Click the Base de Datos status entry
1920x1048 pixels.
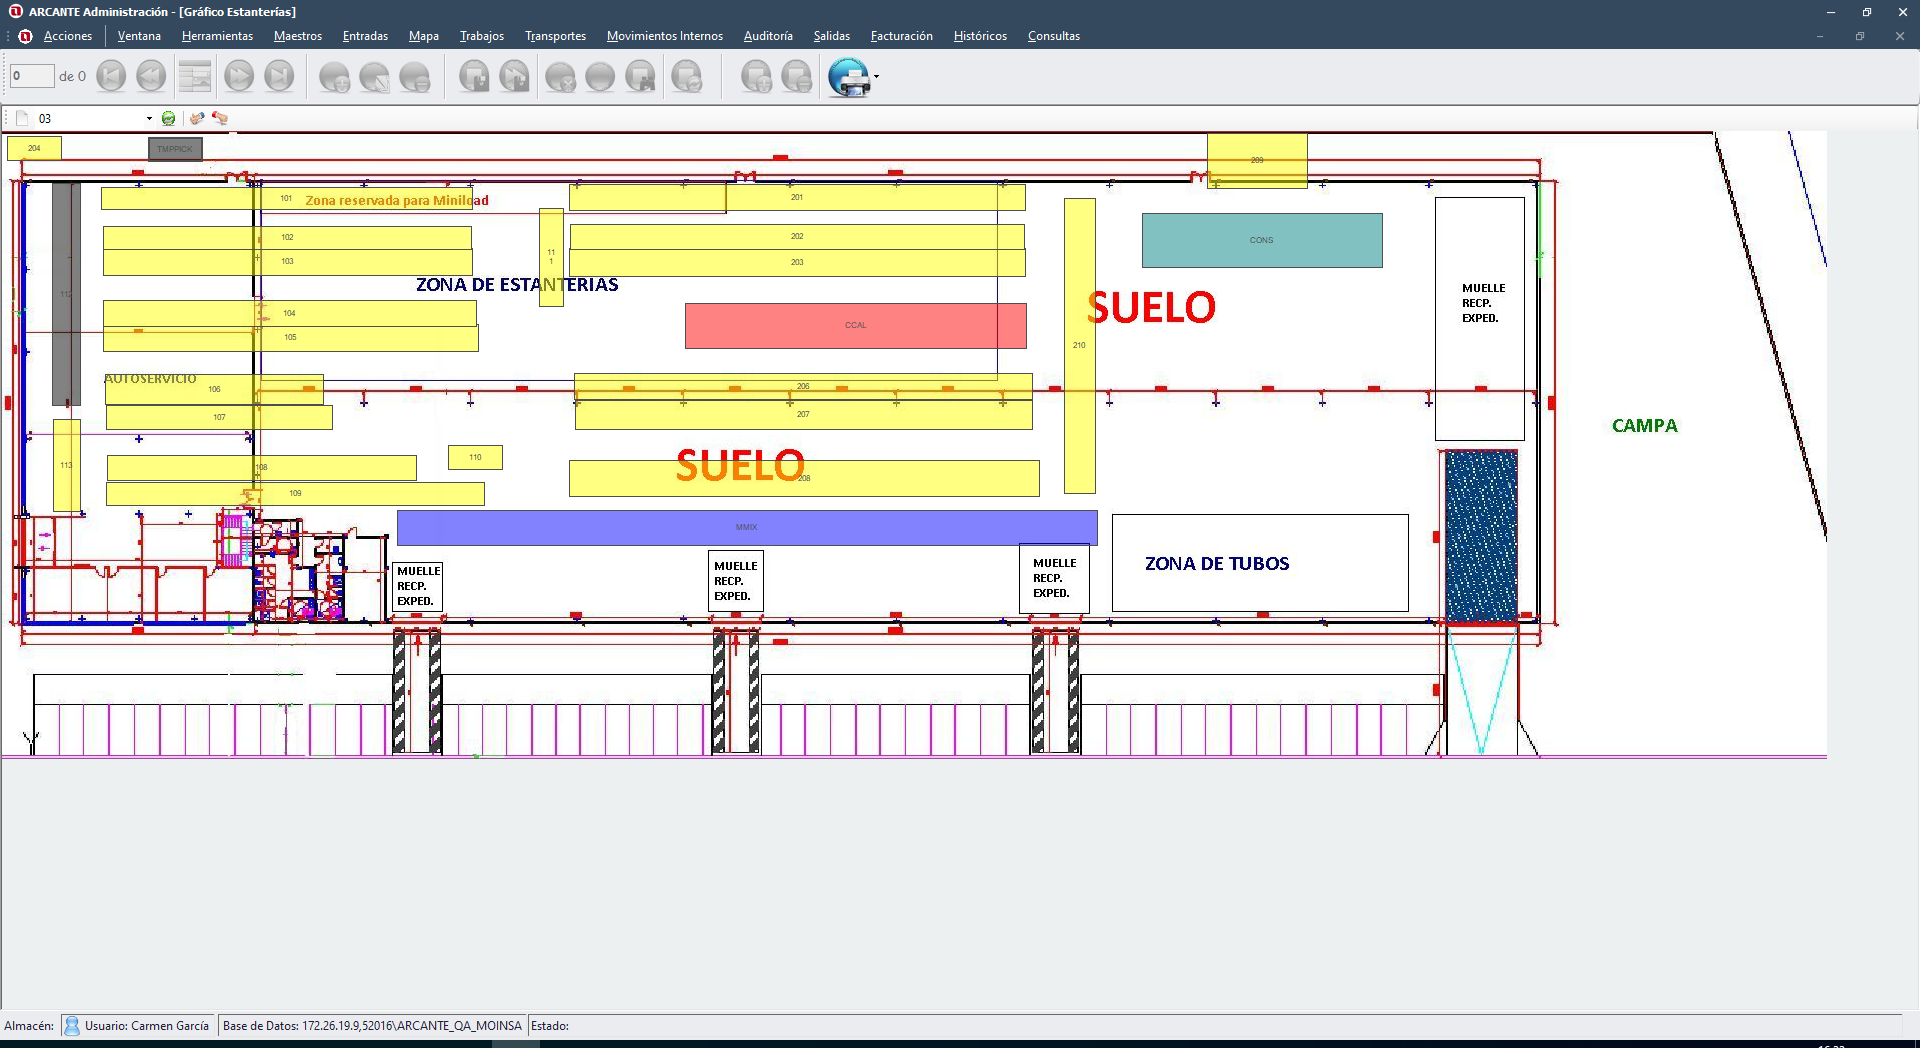pos(372,1026)
